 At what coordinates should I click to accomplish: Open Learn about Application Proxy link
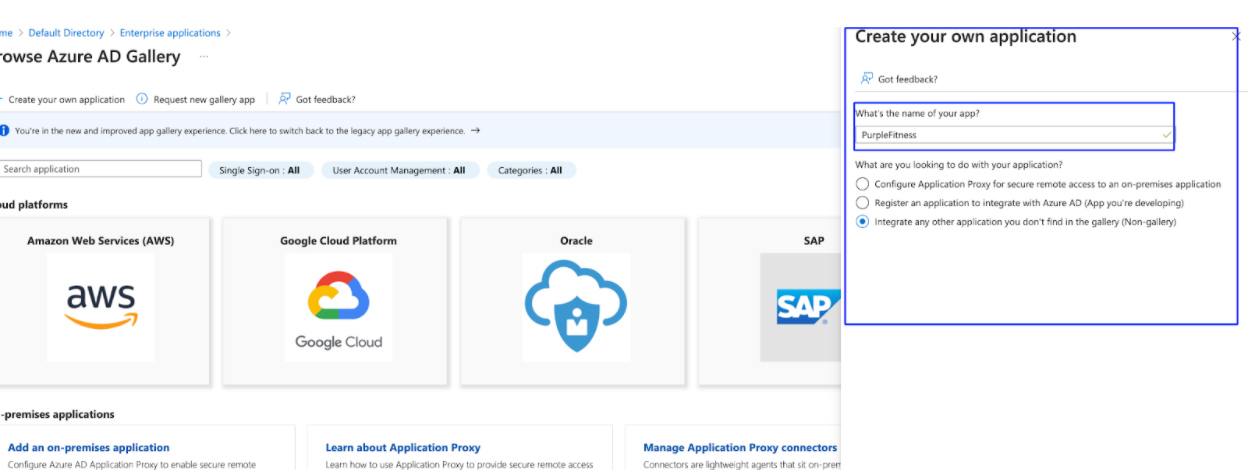click(x=403, y=448)
